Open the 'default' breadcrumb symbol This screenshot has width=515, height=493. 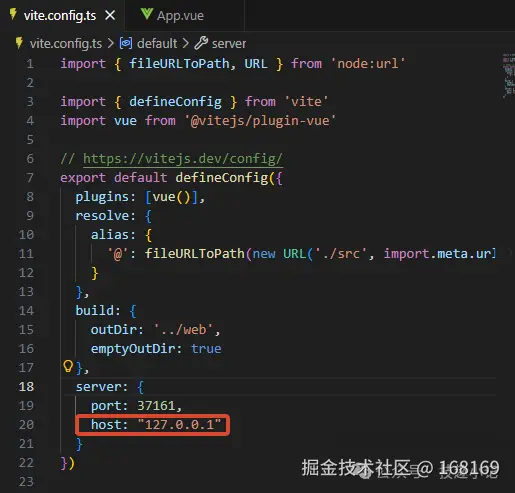point(157,43)
